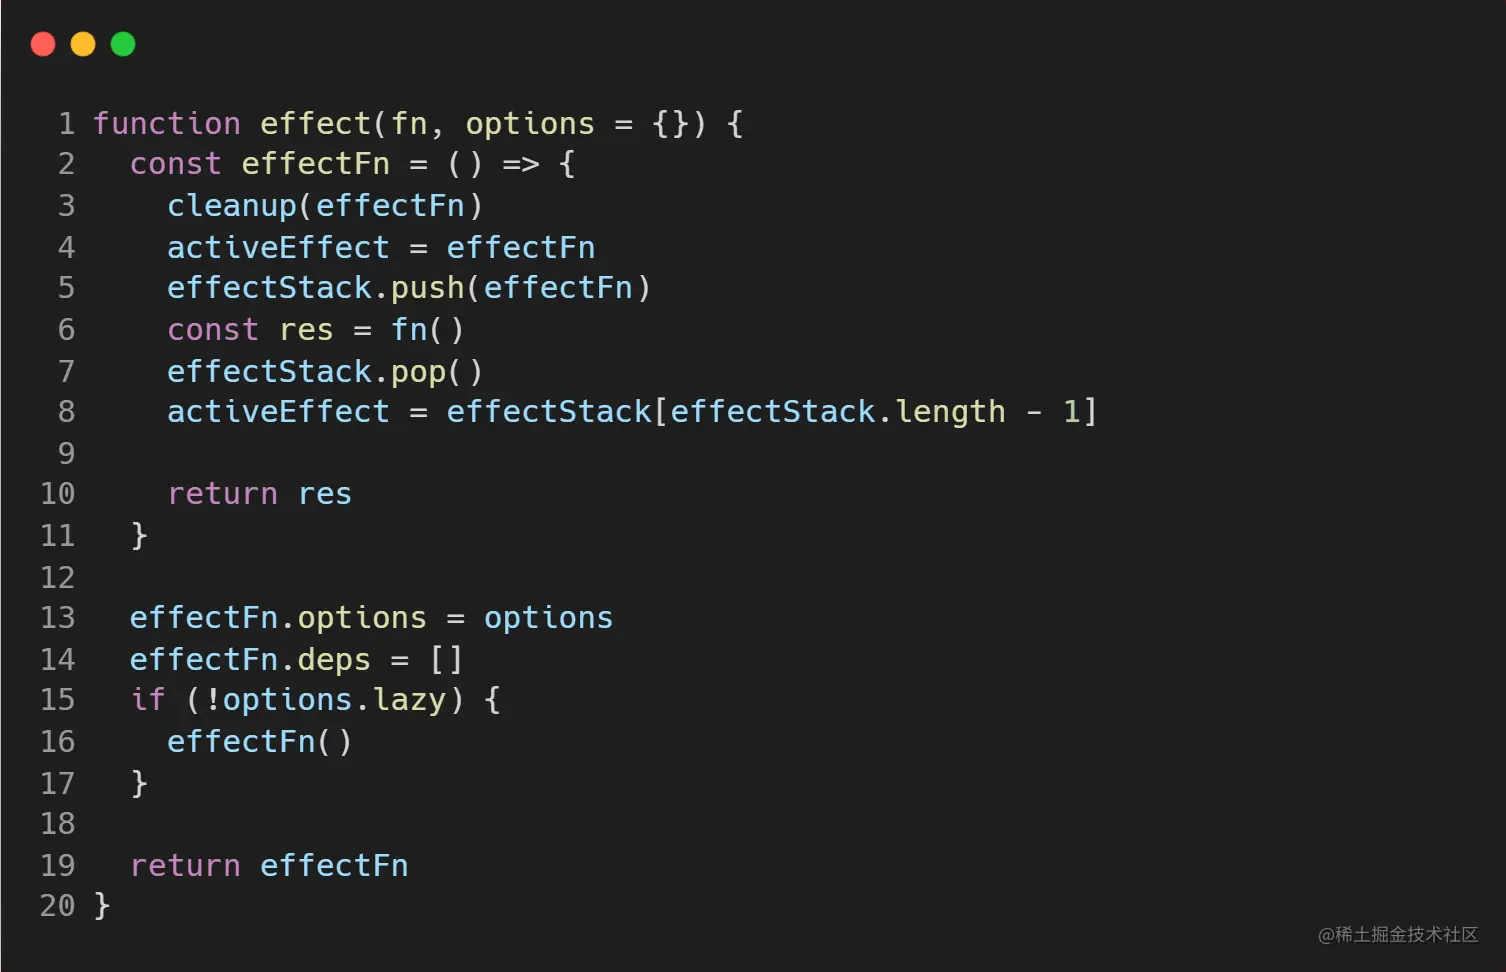Screen dimensions: 1506x972
Task: Click effectFn() call on line 16
Action: (x=259, y=742)
